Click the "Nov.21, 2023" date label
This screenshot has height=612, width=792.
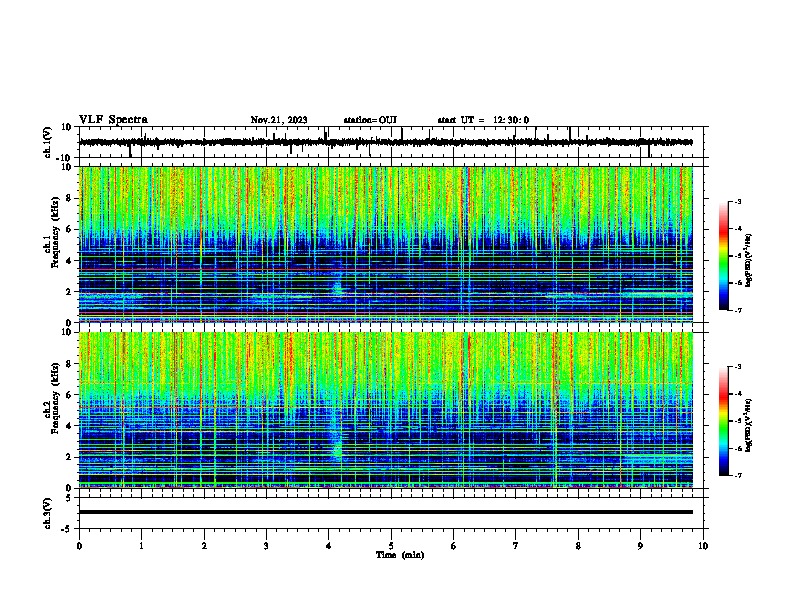279,120
